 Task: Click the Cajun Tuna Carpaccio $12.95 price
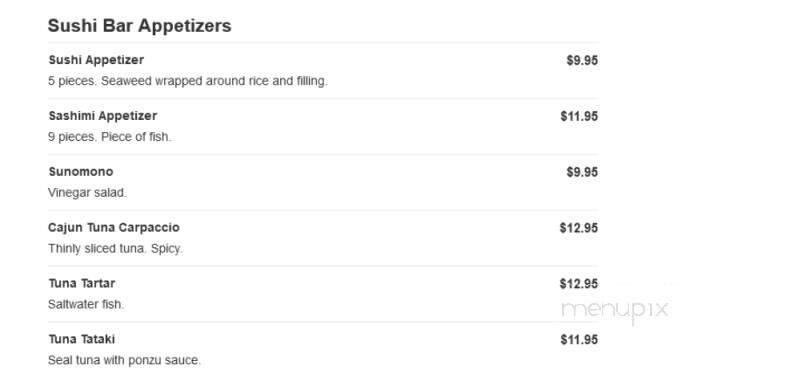click(579, 228)
